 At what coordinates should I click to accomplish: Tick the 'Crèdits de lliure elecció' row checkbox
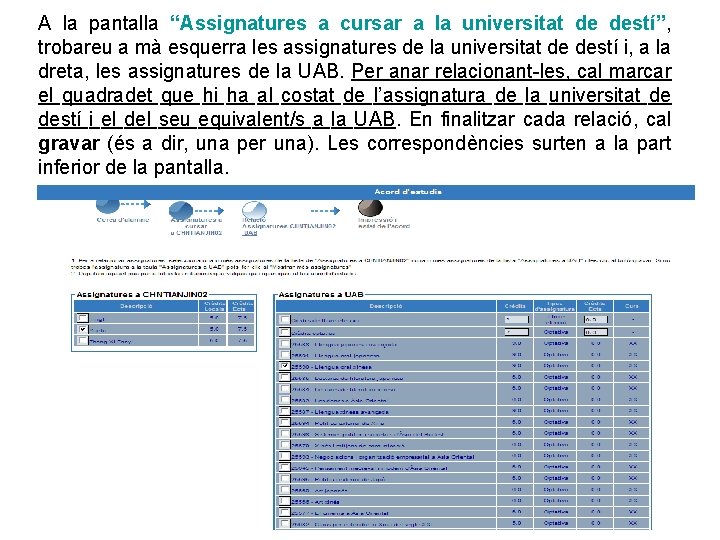pyautogui.click(x=285, y=320)
